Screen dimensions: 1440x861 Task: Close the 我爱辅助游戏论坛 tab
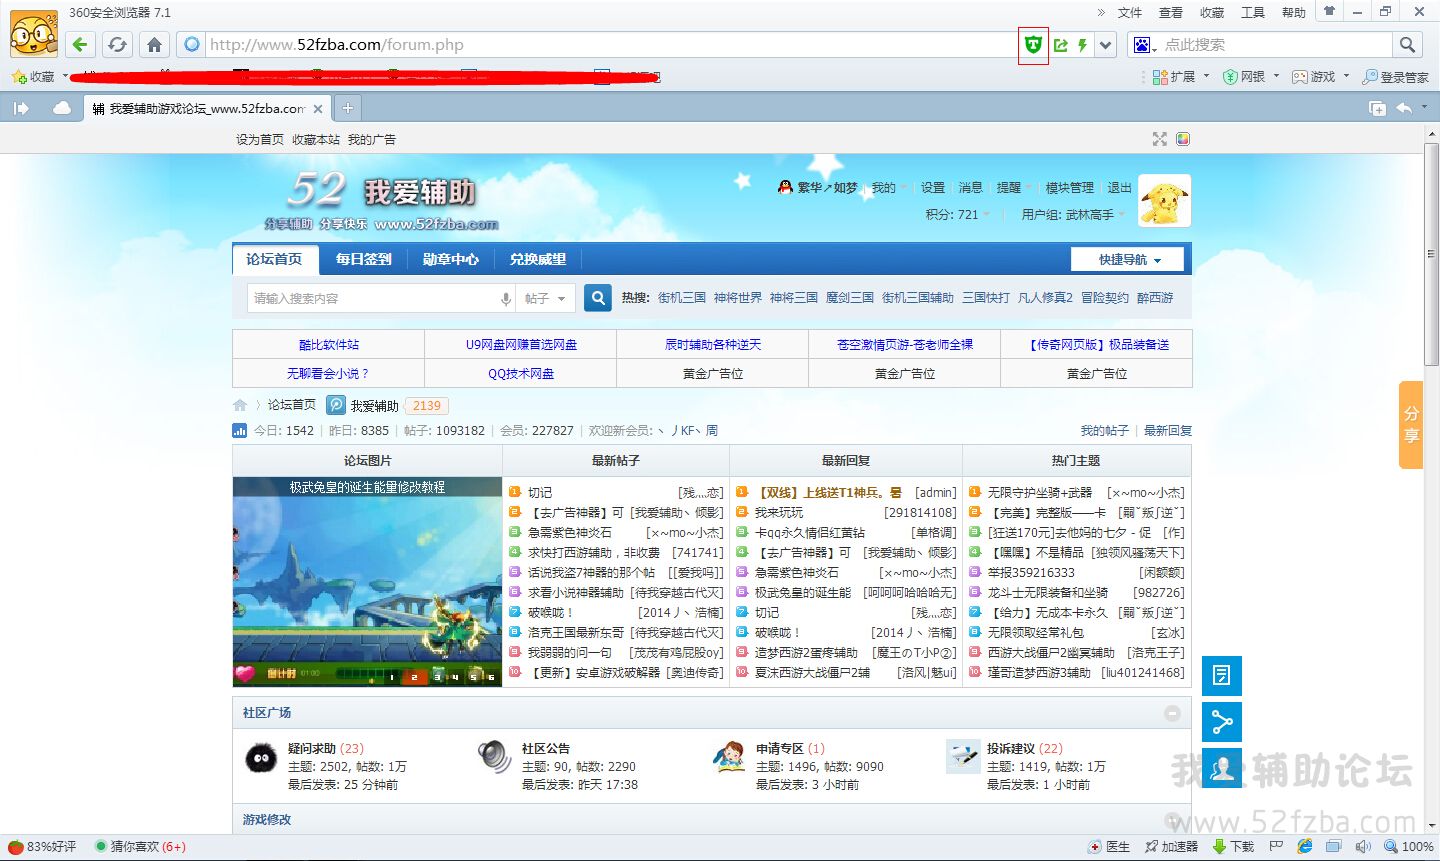coord(318,109)
